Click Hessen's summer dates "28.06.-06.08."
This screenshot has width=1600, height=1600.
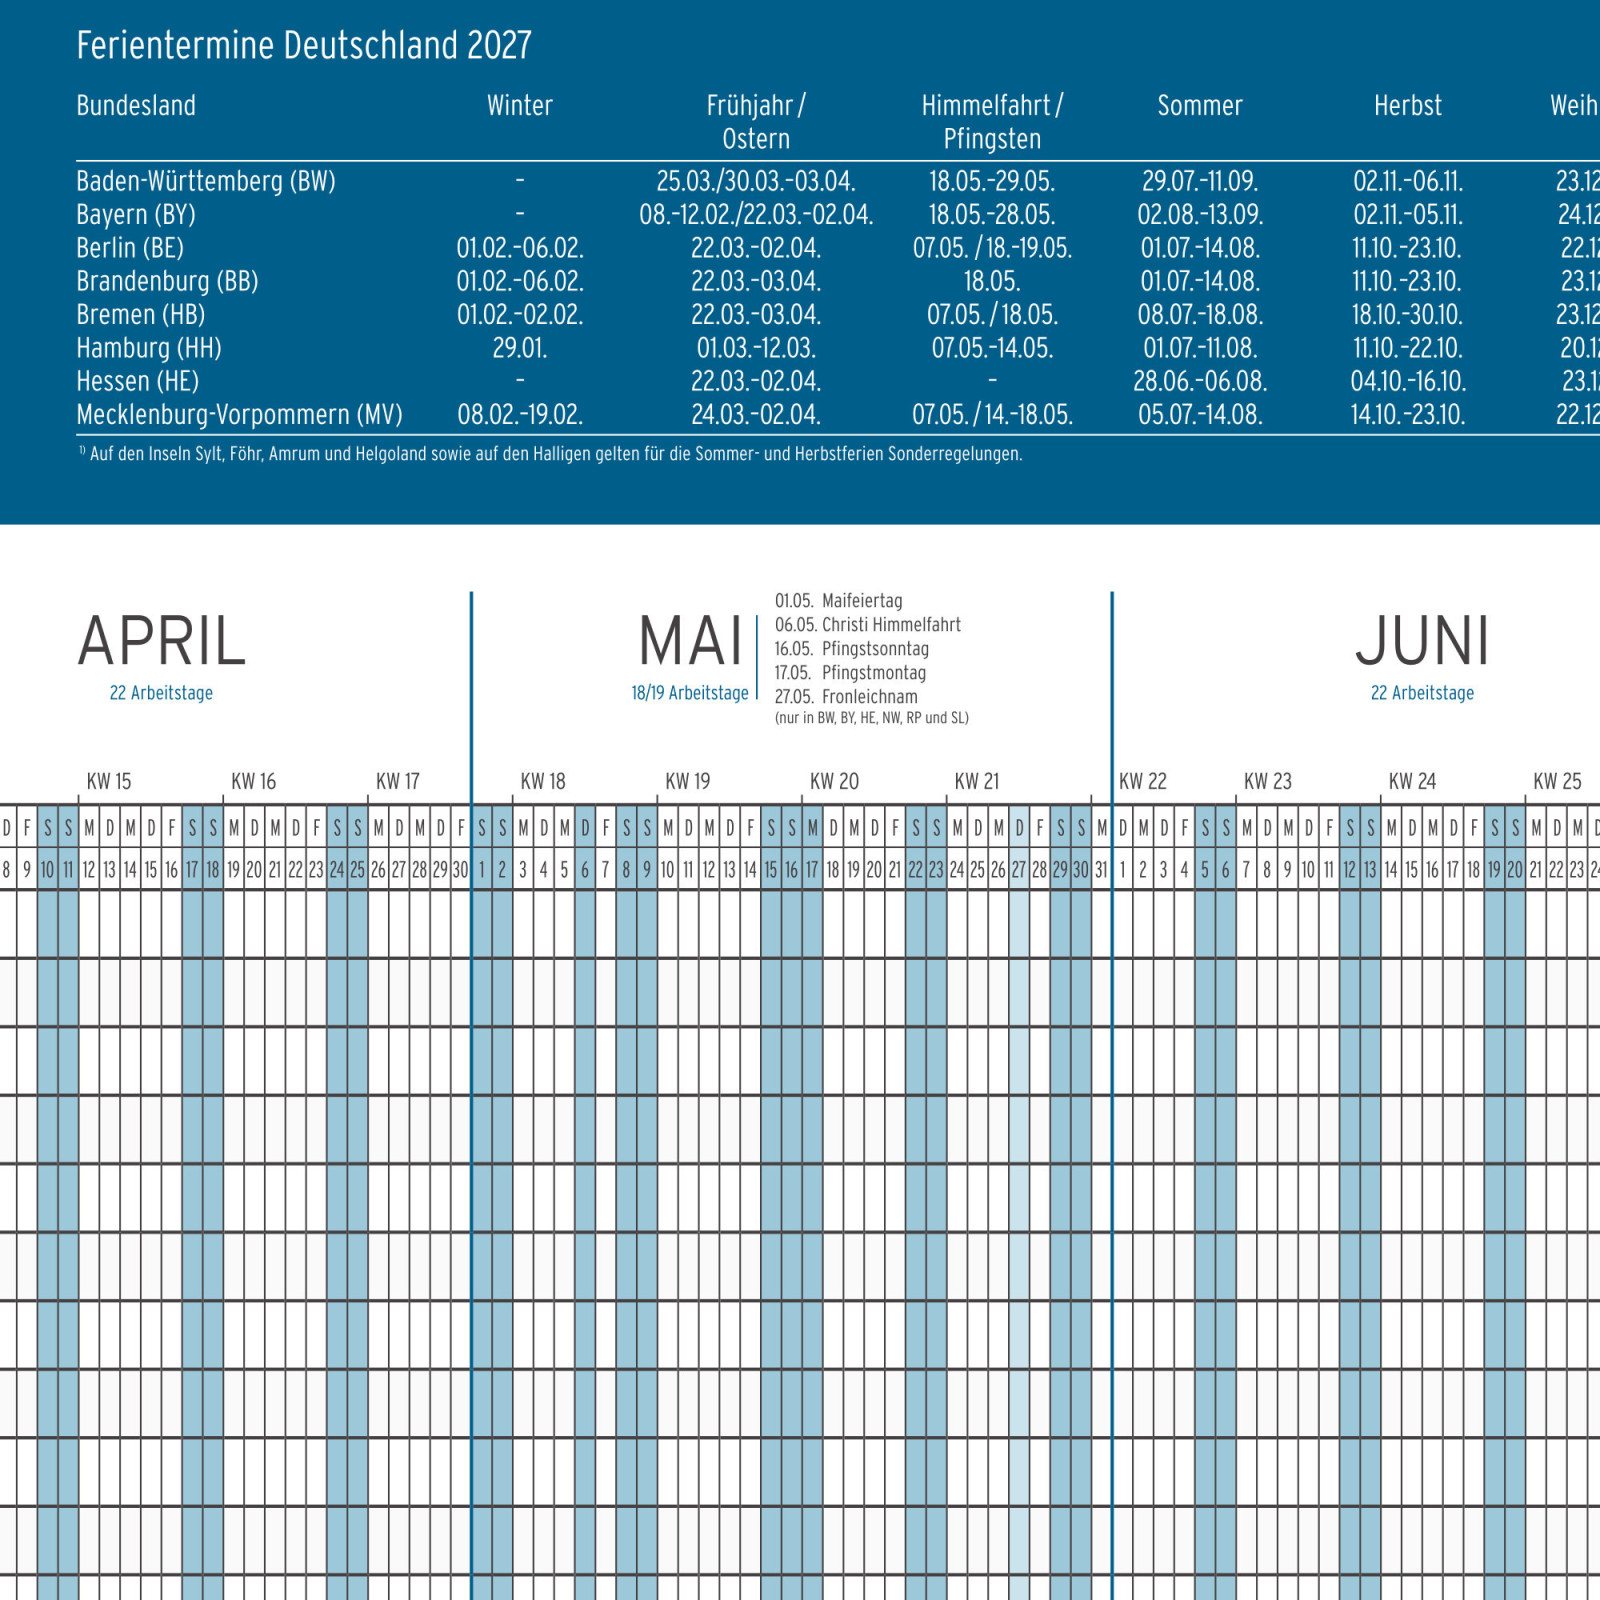tap(1200, 382)
